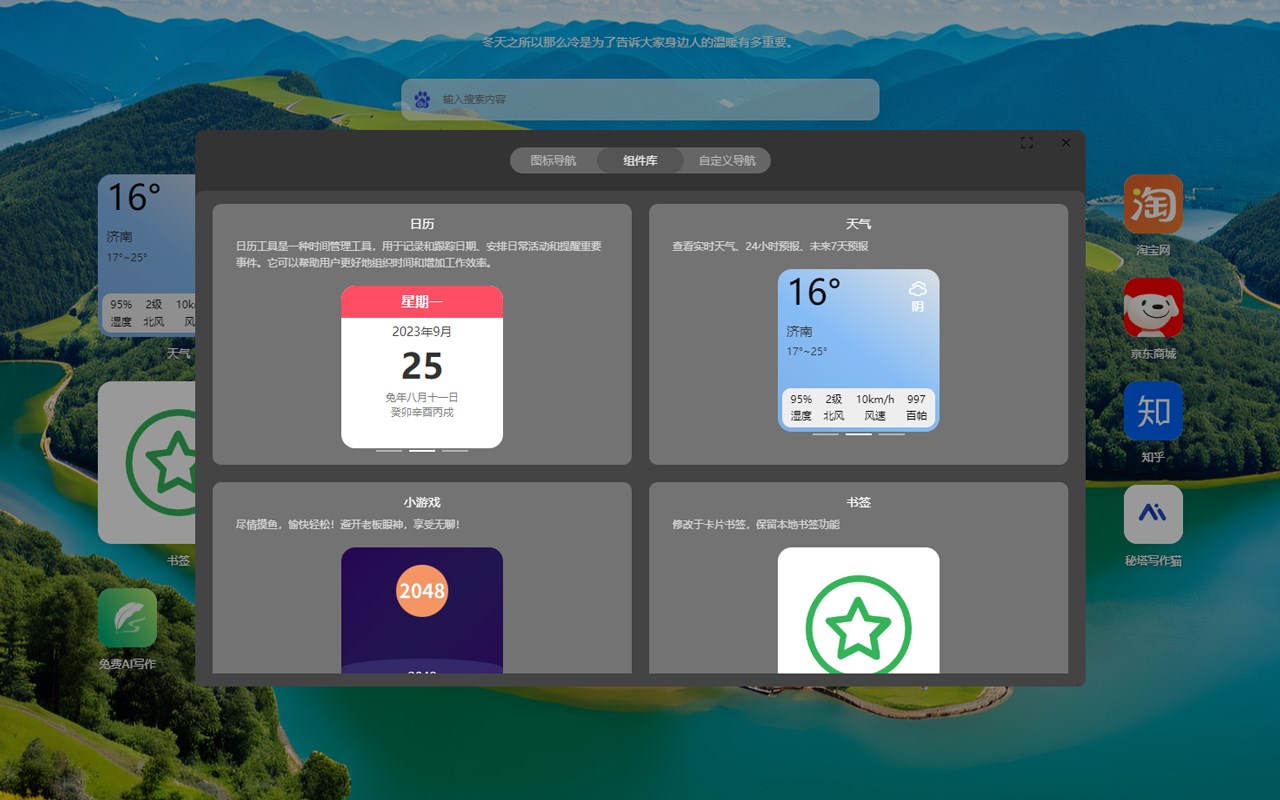Click the 天气 widget title in dialog

[x=858, y=224]
